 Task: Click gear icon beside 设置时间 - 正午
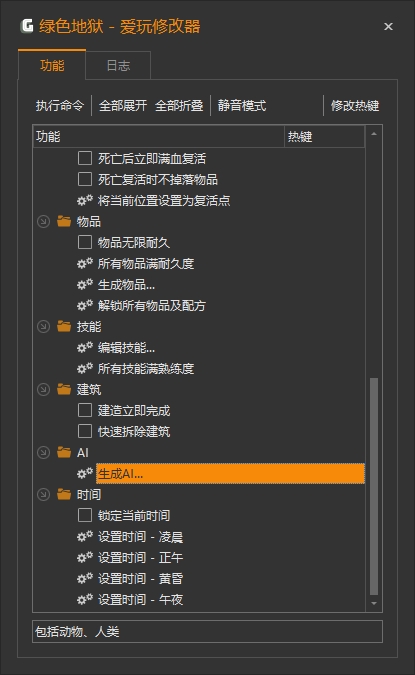85,557
